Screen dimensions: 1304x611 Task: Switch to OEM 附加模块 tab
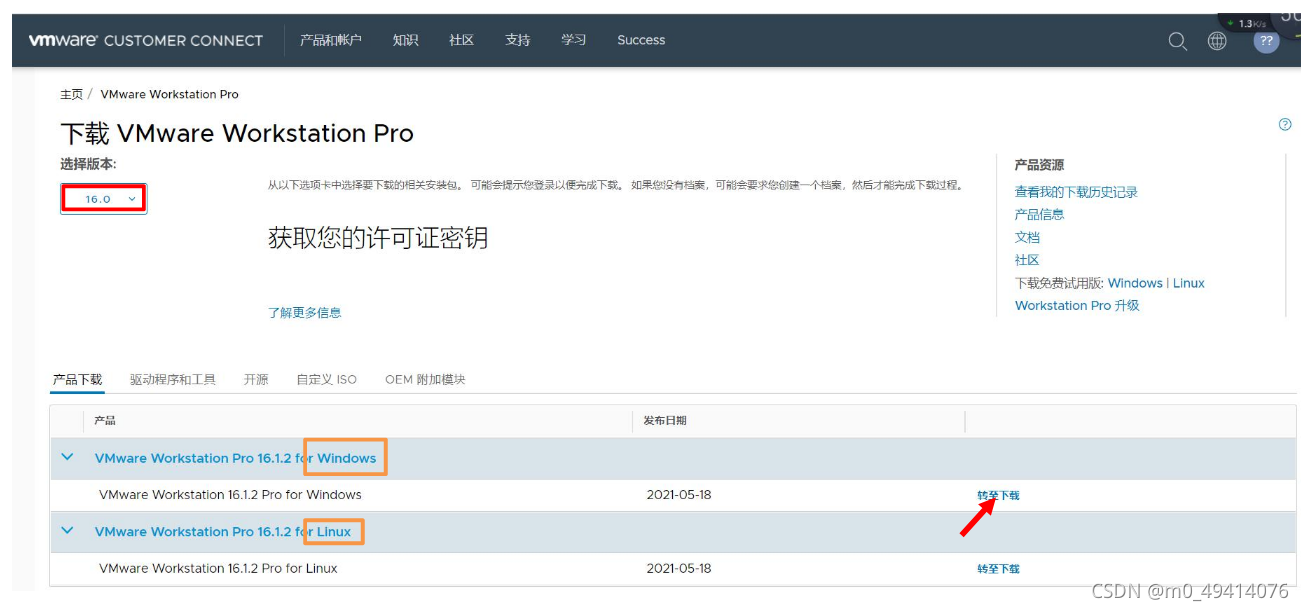[x=425, y=380]
